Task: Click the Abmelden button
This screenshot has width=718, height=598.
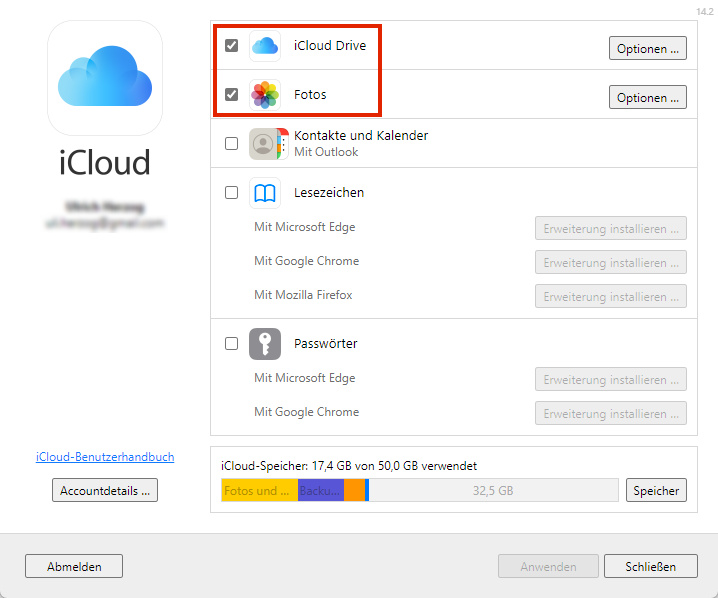Action: [x=74, y=566]
